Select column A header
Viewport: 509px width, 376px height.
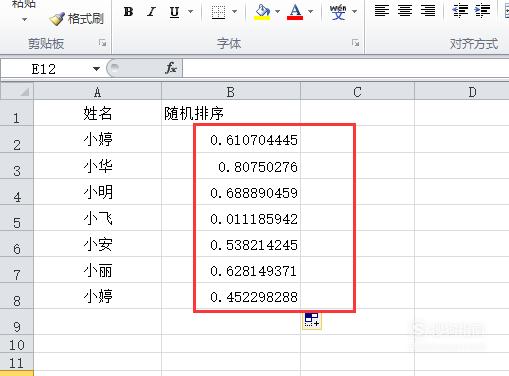97,92
